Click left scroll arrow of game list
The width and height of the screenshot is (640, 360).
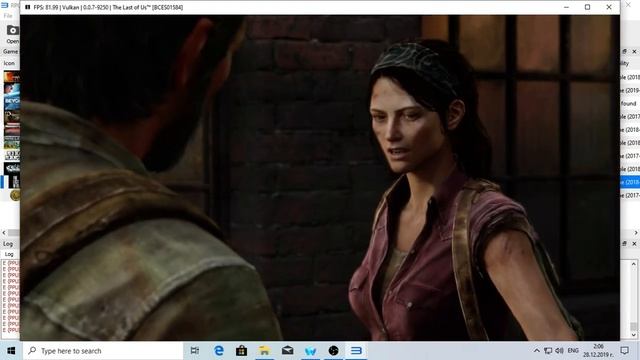coord(4,232)
